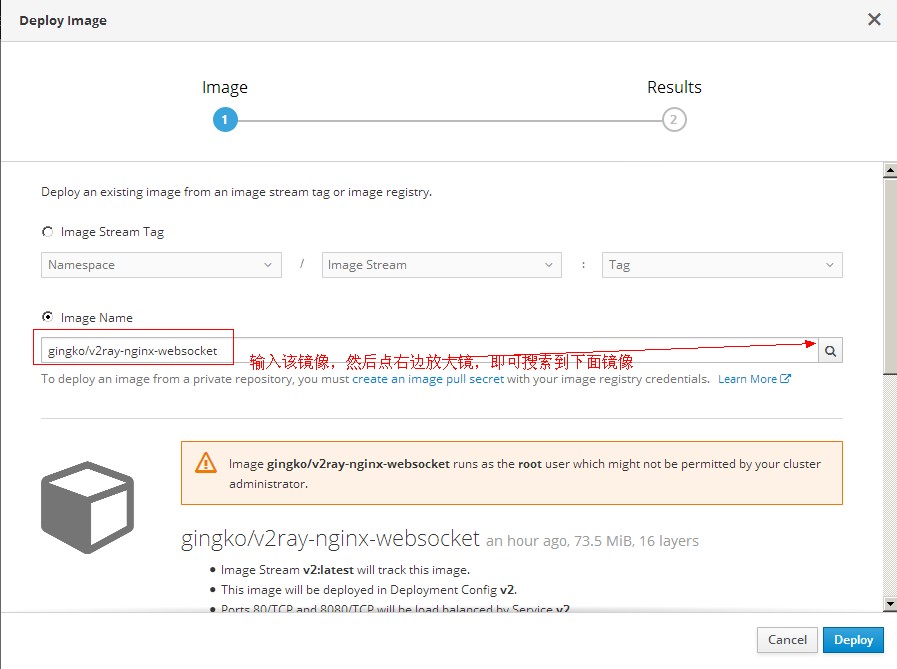Viewport: 897px width, 669px height.
Task: Click the scrollbar down arrow
Action: [x=890, y=604]
